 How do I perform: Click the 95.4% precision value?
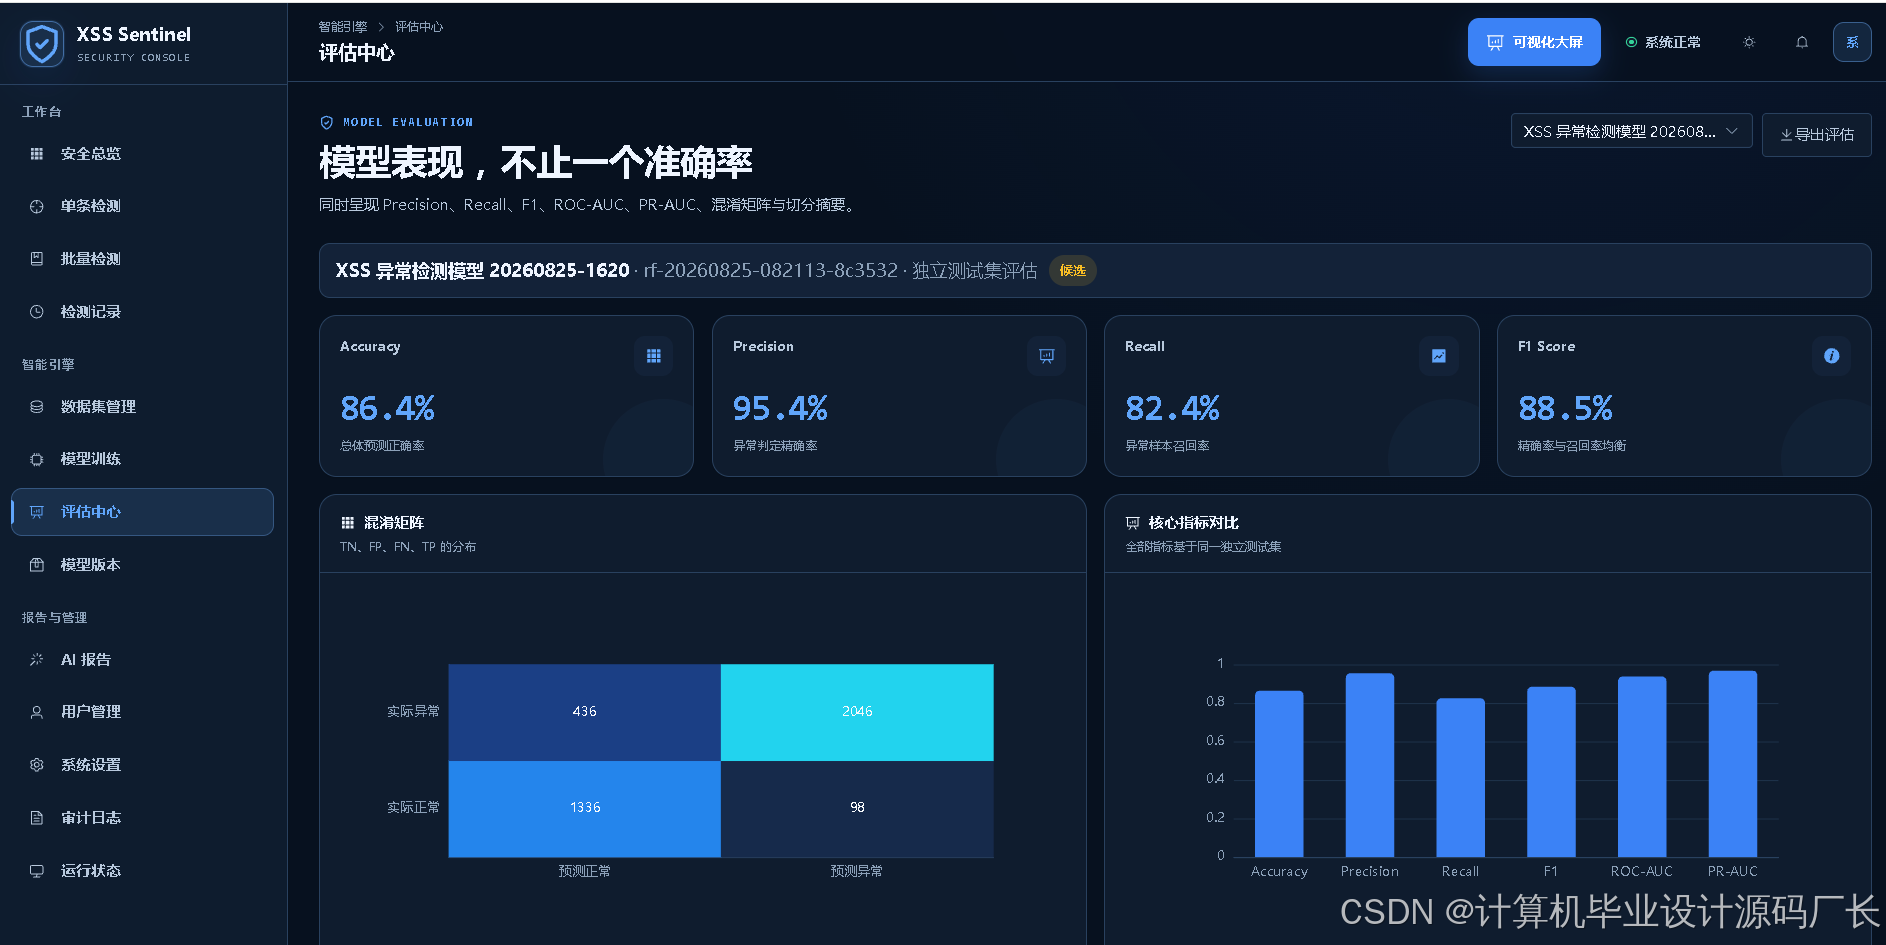tap(780, 408)
